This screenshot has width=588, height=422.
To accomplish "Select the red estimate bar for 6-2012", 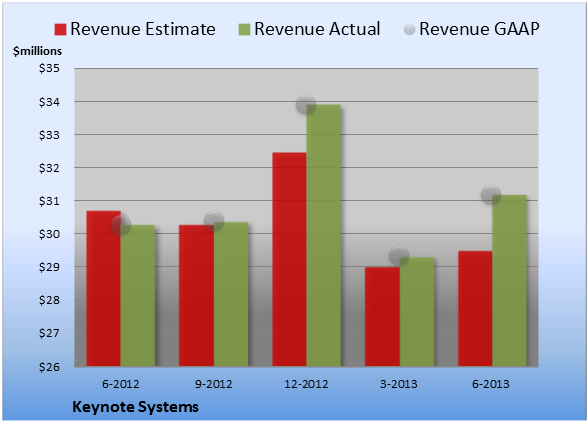I will click(104, 288).
